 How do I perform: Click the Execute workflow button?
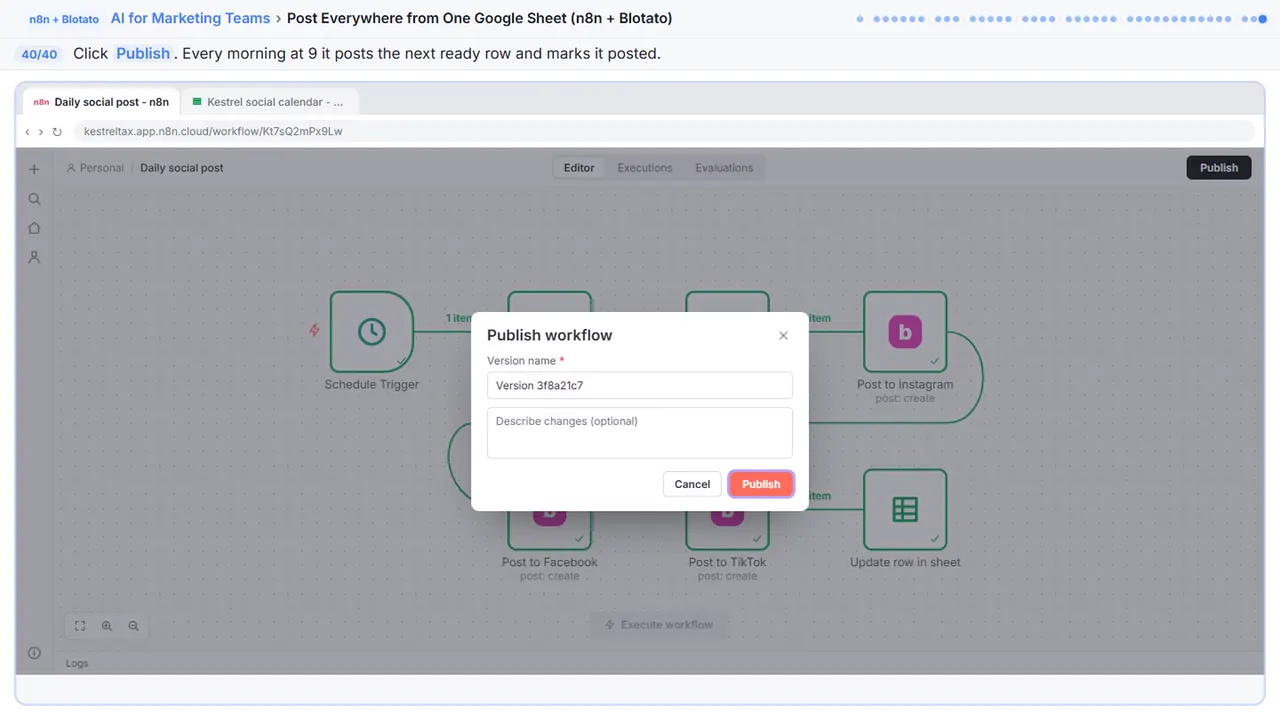[659, 625]
